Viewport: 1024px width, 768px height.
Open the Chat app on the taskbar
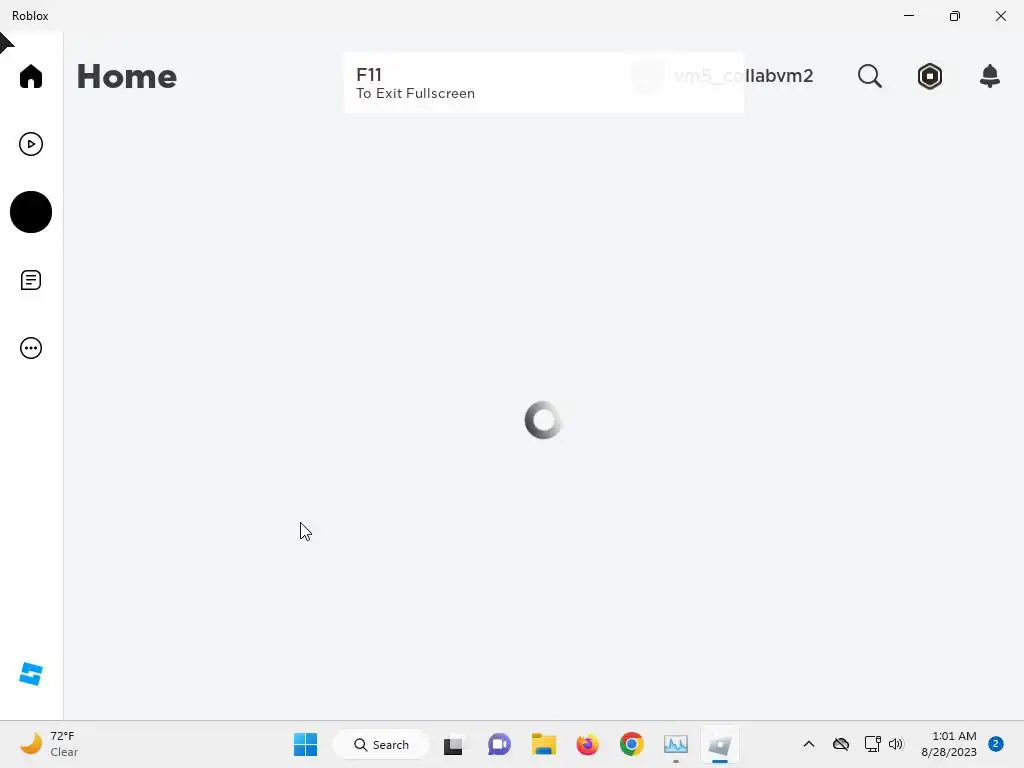[499, 744]
